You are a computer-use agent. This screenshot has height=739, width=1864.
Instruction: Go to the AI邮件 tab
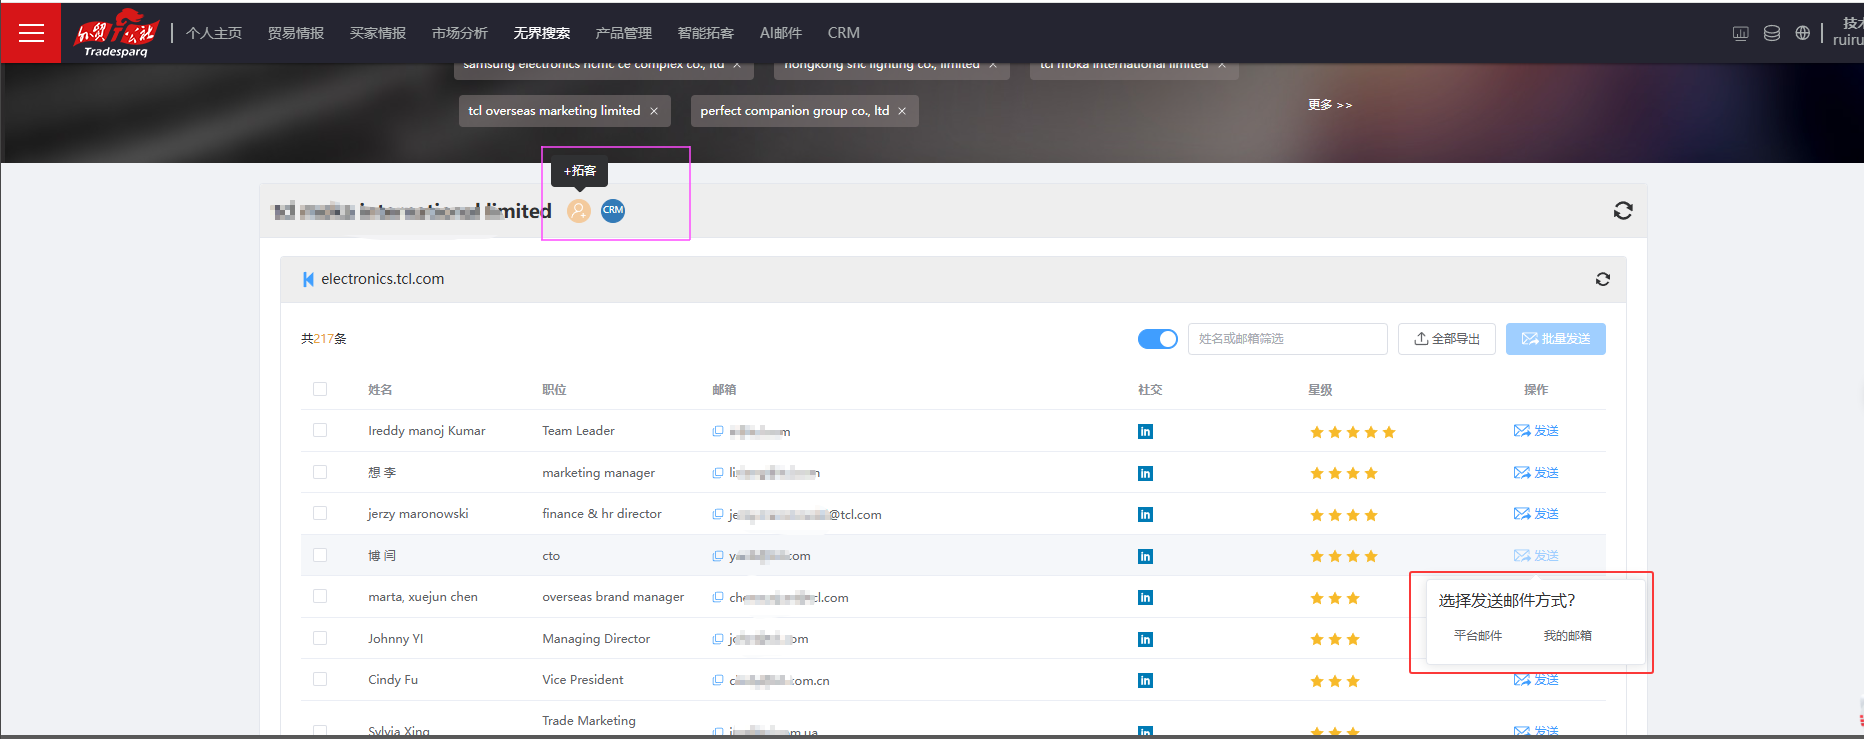pyautogui.click(x=780, y=33)
